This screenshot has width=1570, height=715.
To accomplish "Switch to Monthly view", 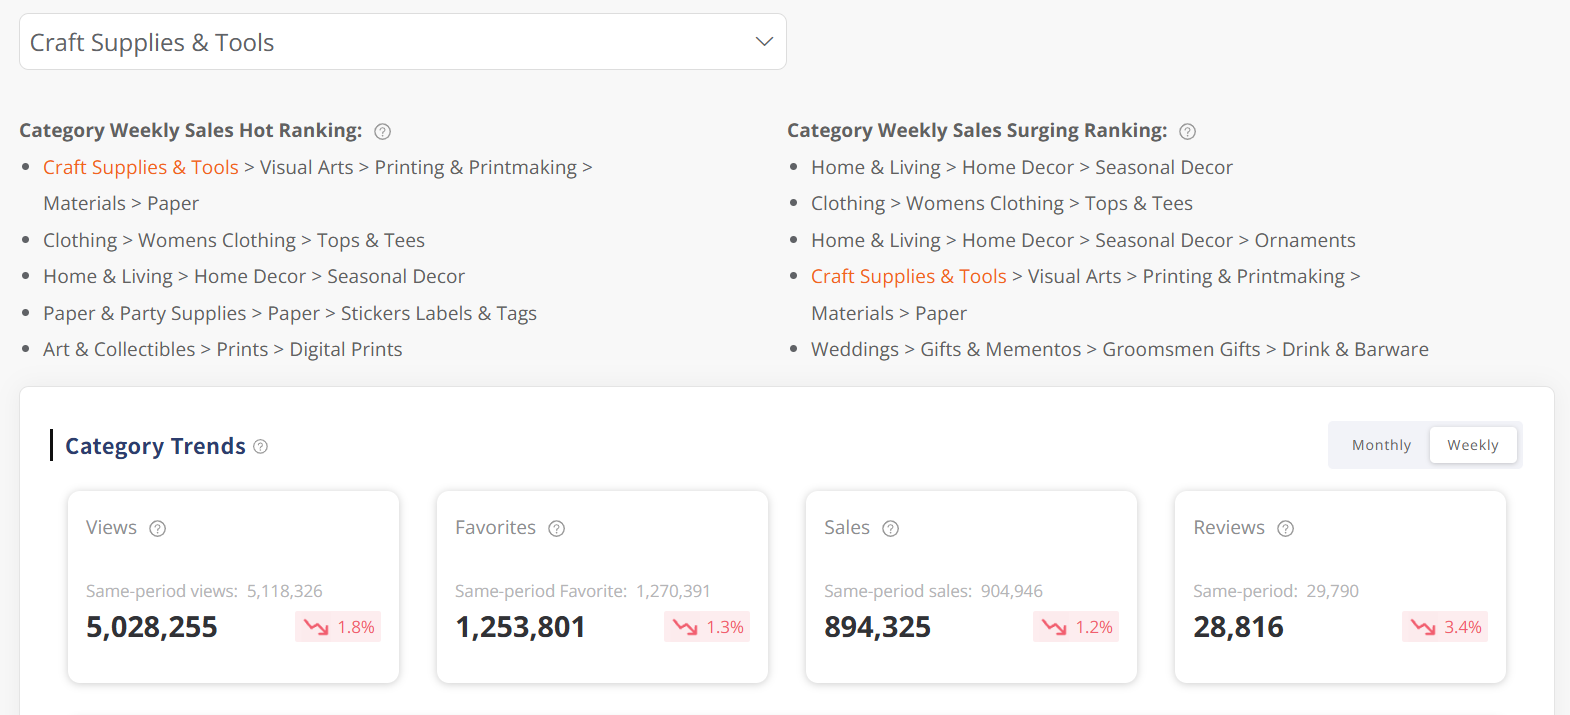I will click(1380, 445).
